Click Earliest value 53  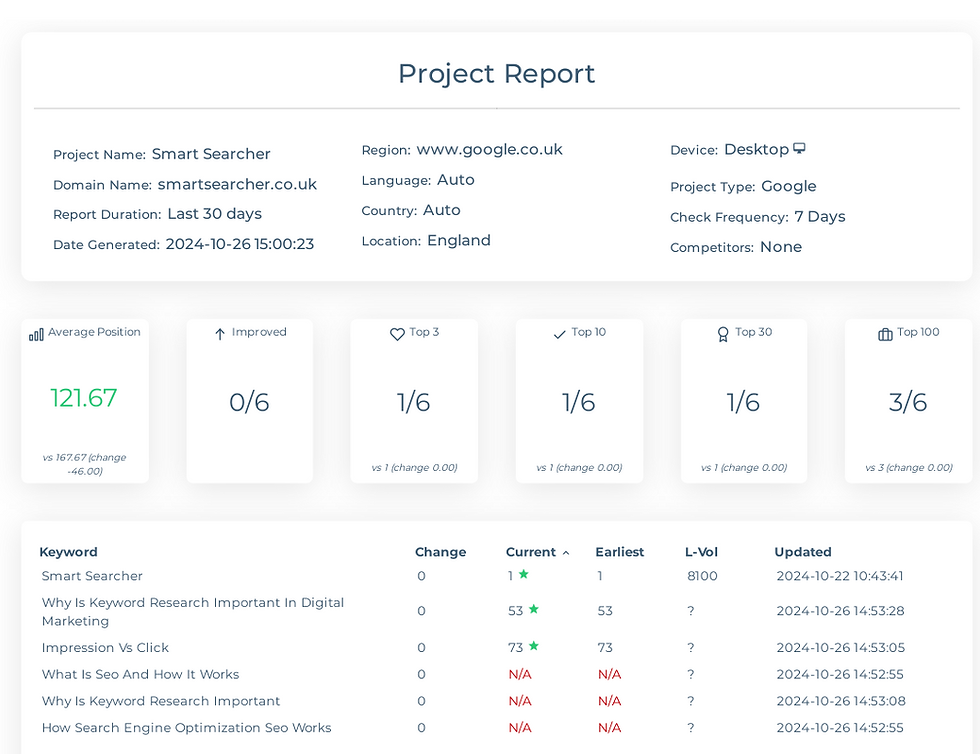(605, 611)
